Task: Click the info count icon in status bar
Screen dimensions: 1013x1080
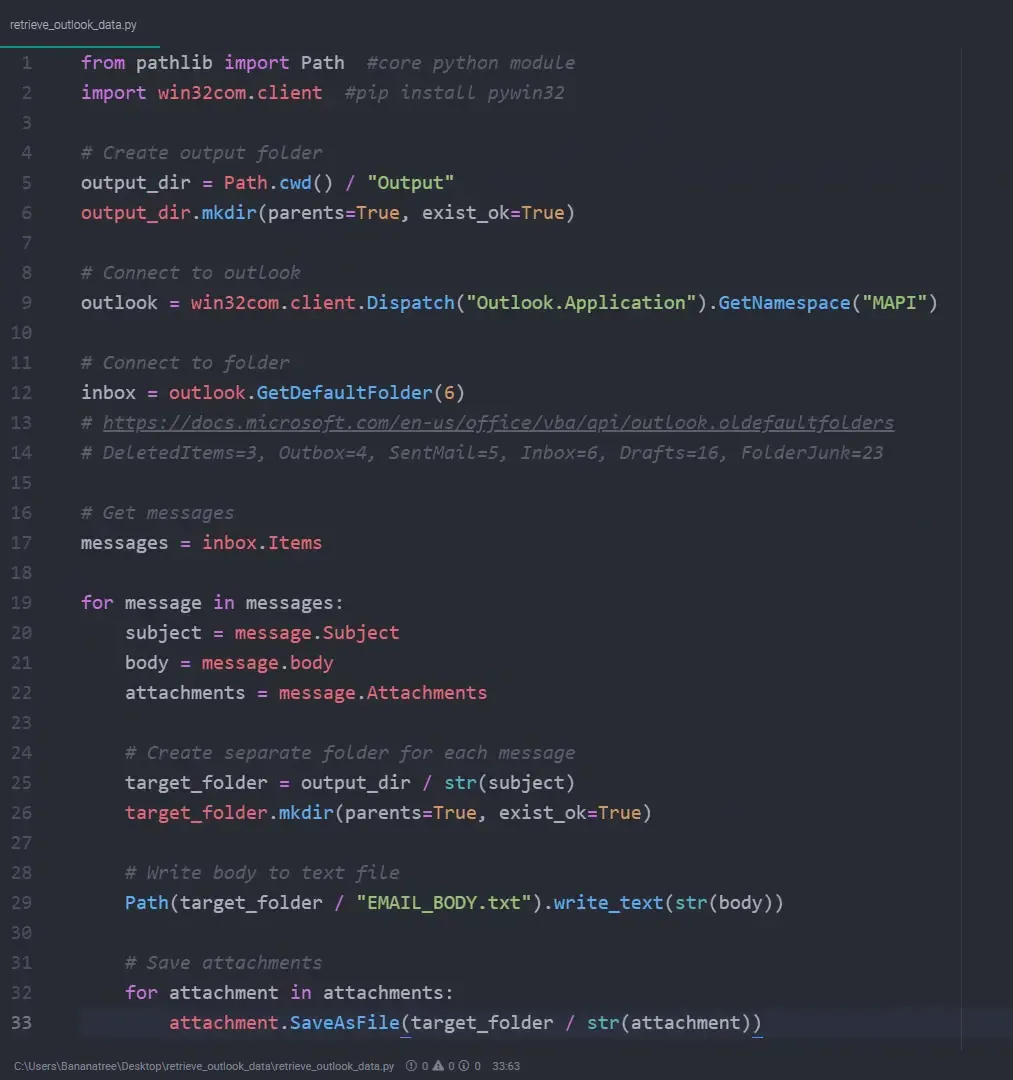Action: (x=465, y=1066)
